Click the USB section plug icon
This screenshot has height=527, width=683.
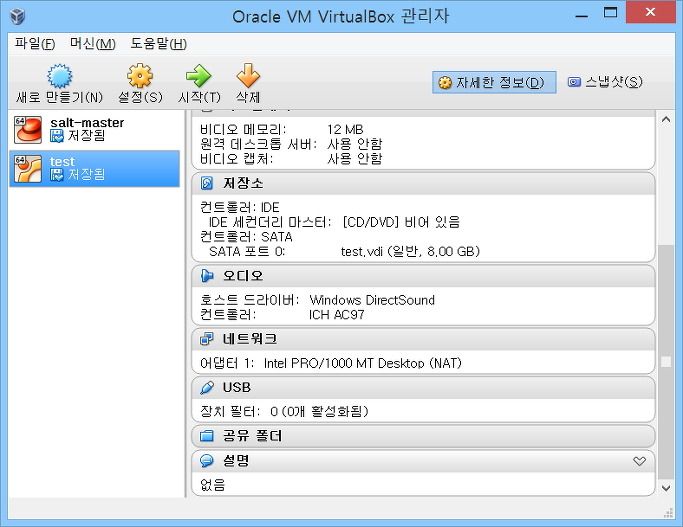point(207,388)
